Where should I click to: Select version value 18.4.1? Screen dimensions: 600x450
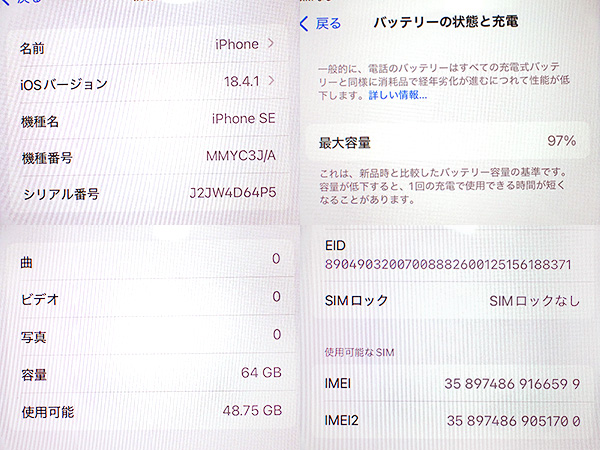241,81
